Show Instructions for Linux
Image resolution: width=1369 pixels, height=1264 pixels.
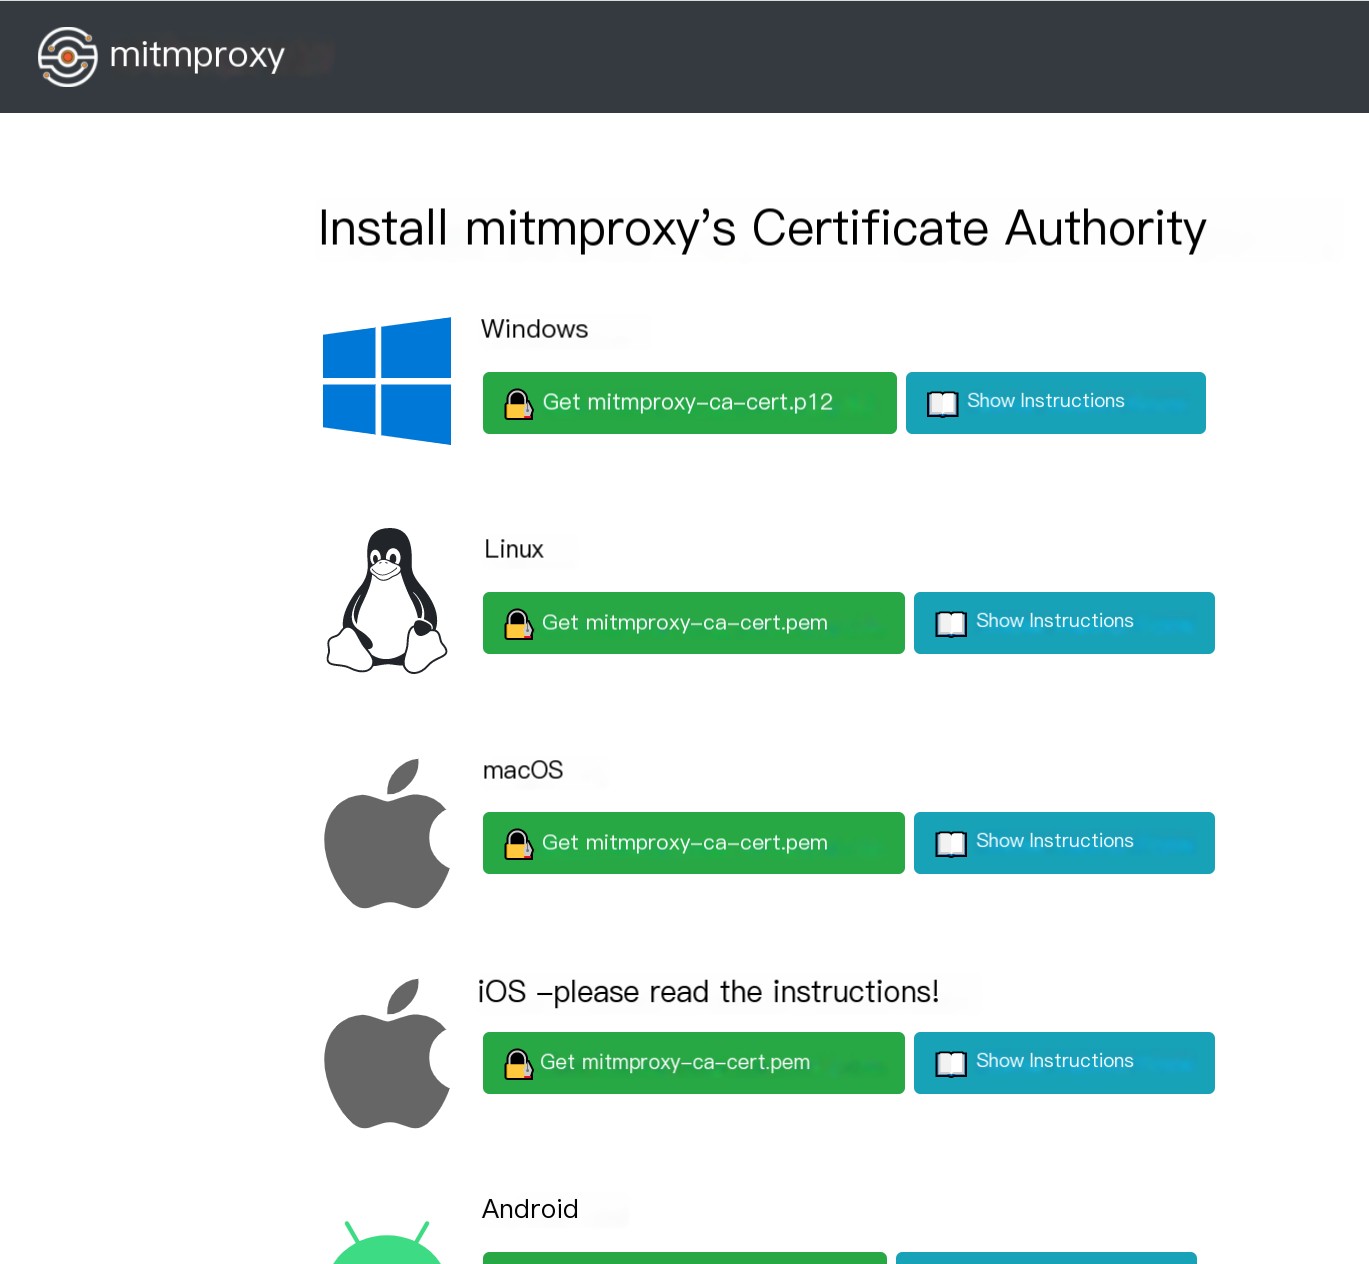click(x=1064, y=623)
